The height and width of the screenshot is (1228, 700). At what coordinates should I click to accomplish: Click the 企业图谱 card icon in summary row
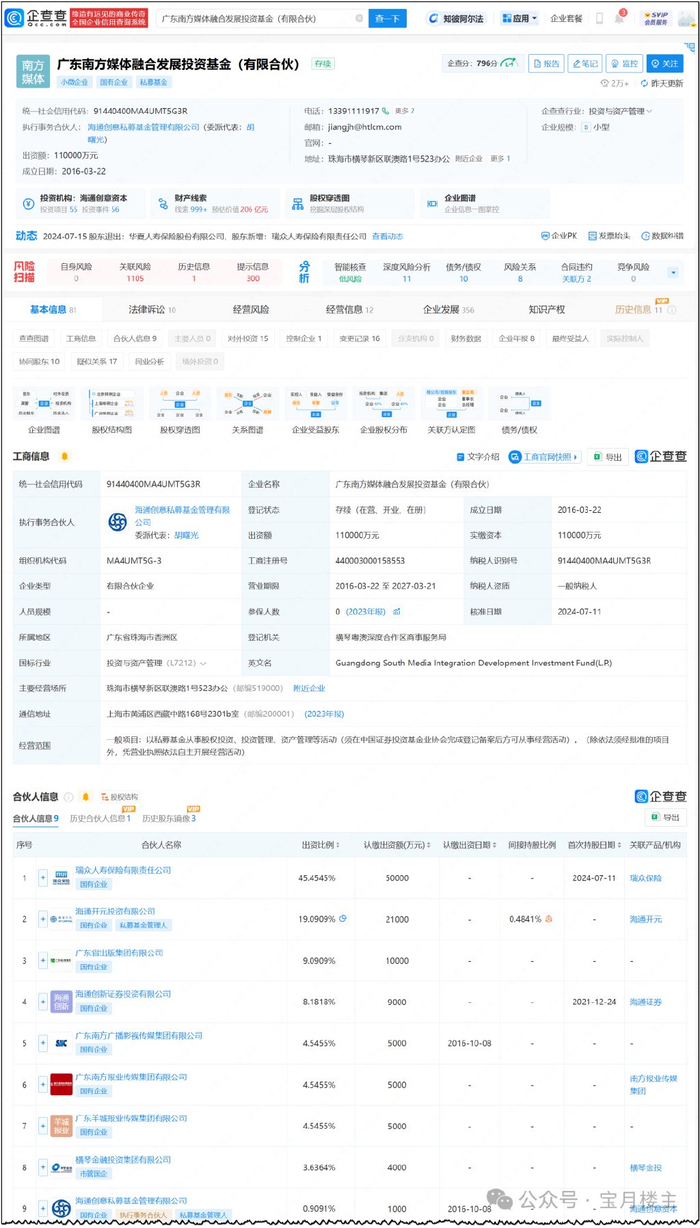tap(433, 203)
